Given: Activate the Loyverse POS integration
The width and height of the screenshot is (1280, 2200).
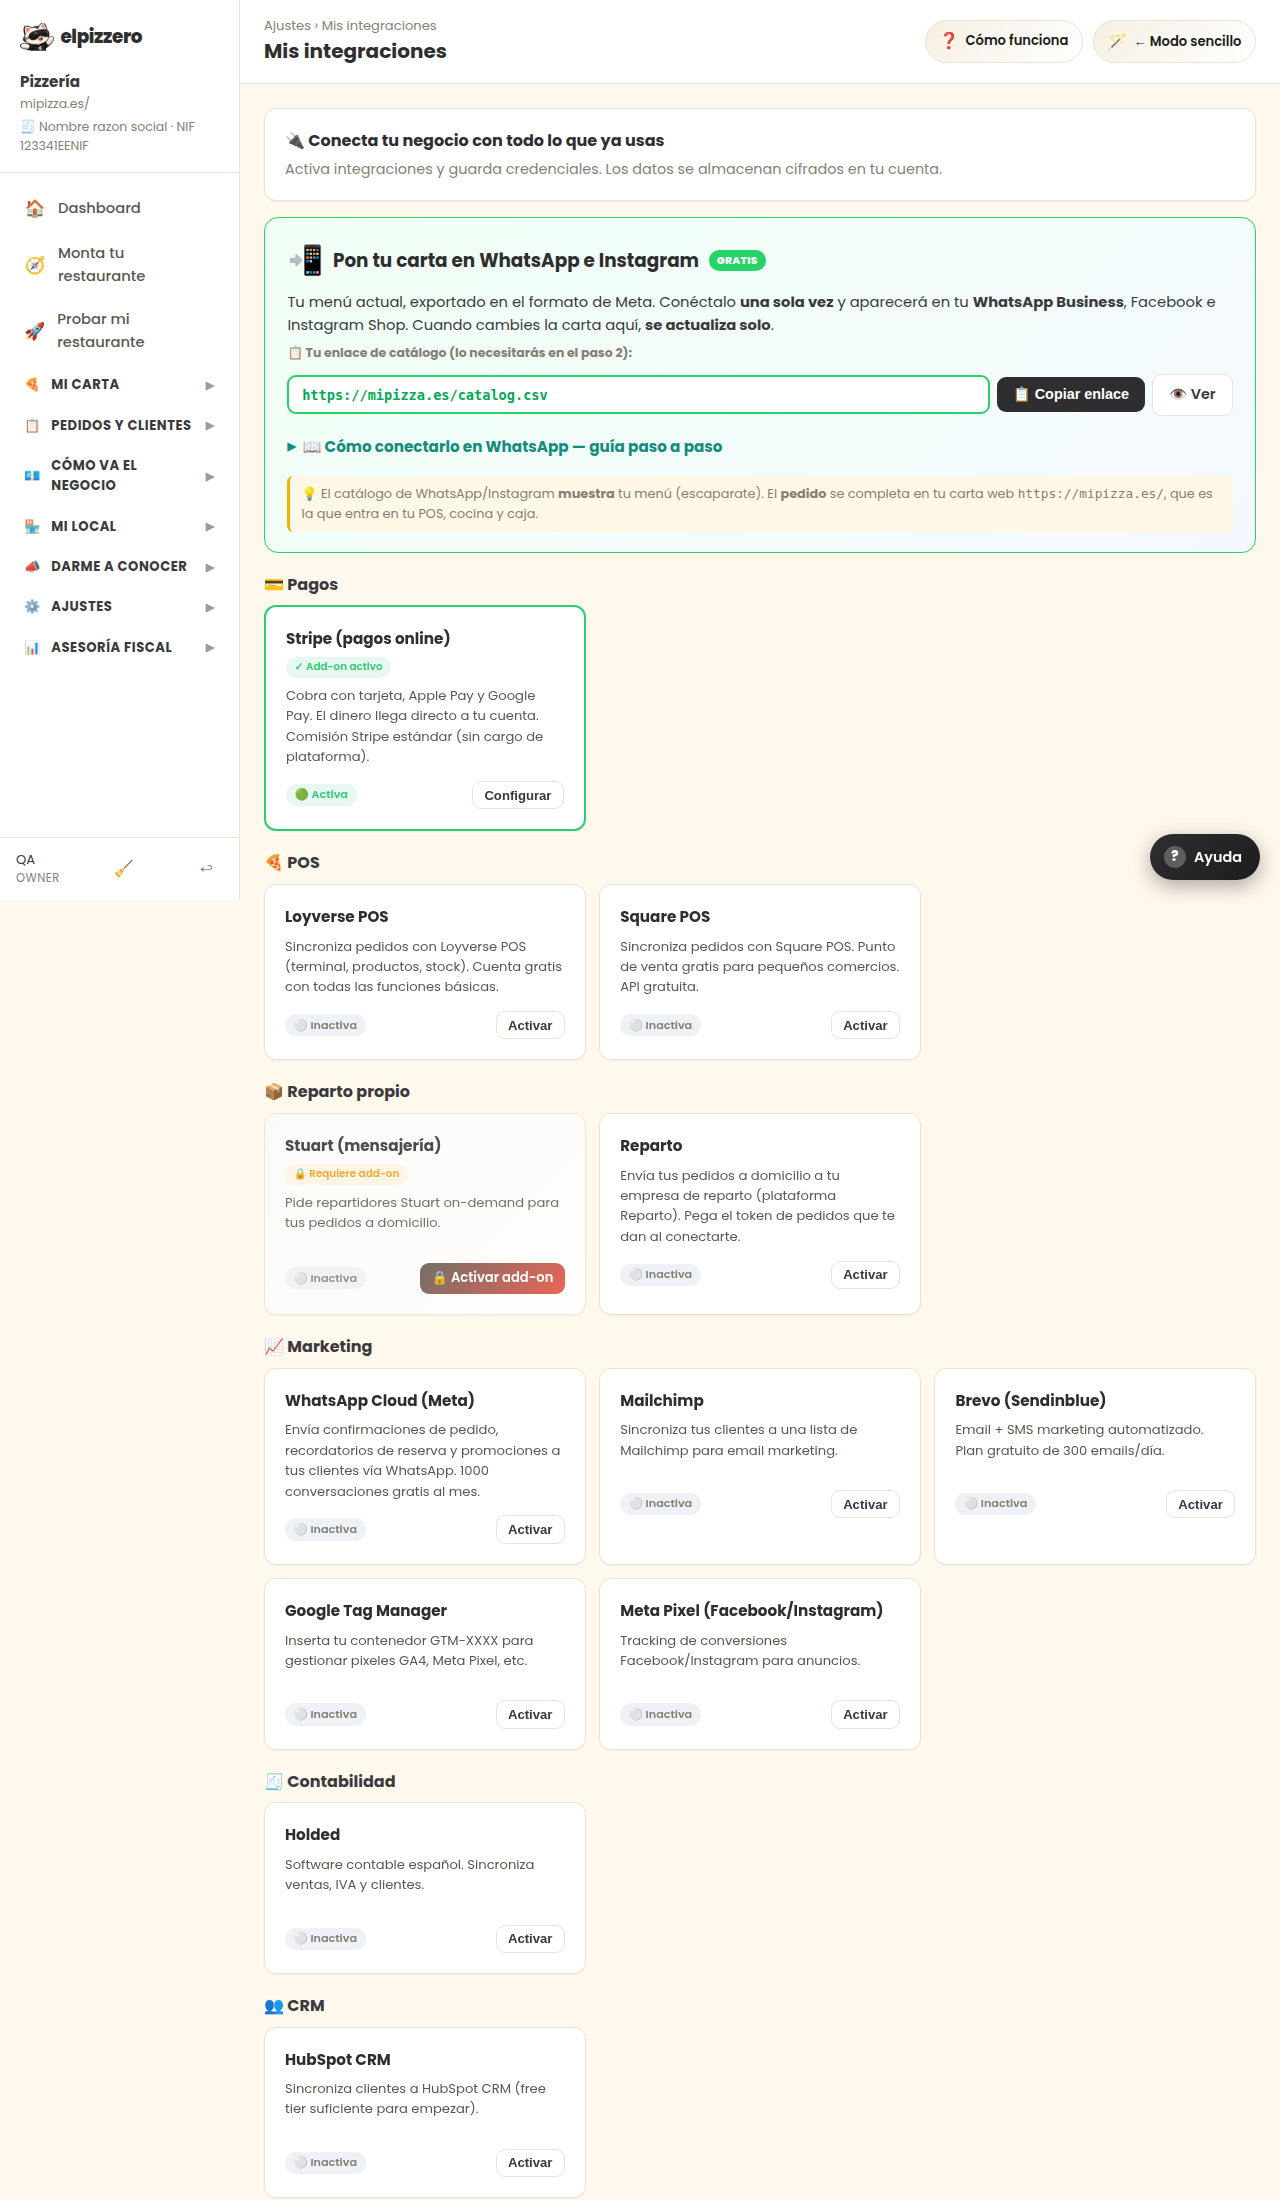Looking at the screenshot, I should (530, 1025).
